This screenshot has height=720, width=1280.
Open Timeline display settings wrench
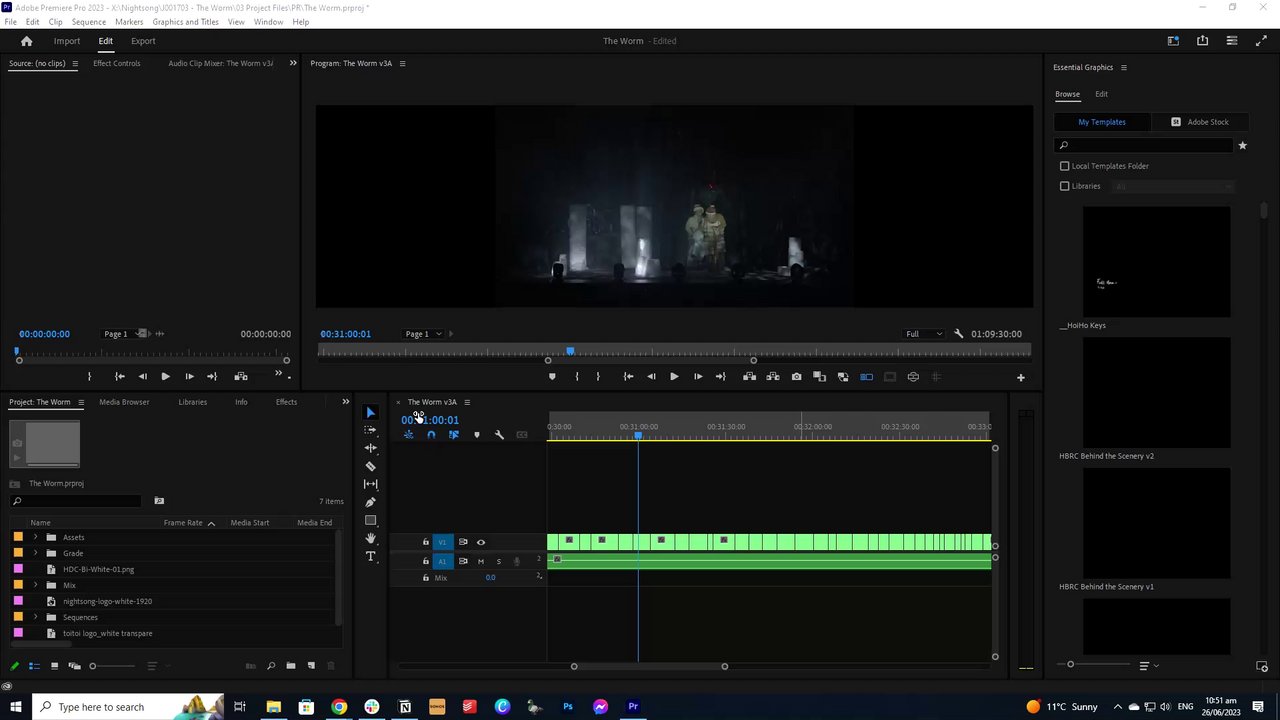tap(499, 435)
